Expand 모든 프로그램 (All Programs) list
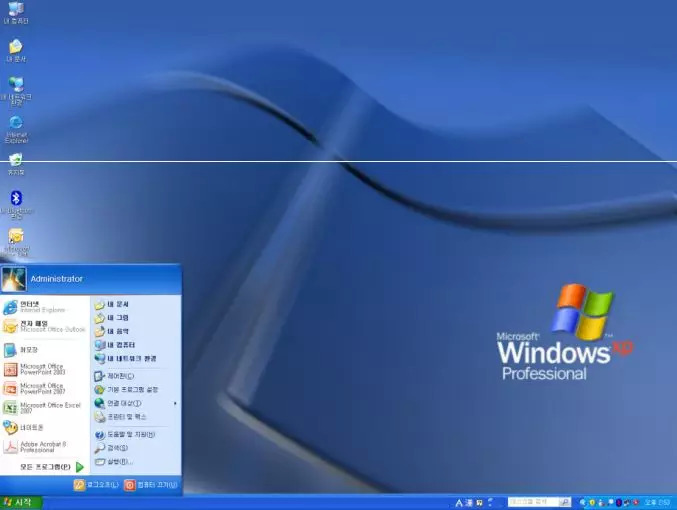 tap(50, 467)
